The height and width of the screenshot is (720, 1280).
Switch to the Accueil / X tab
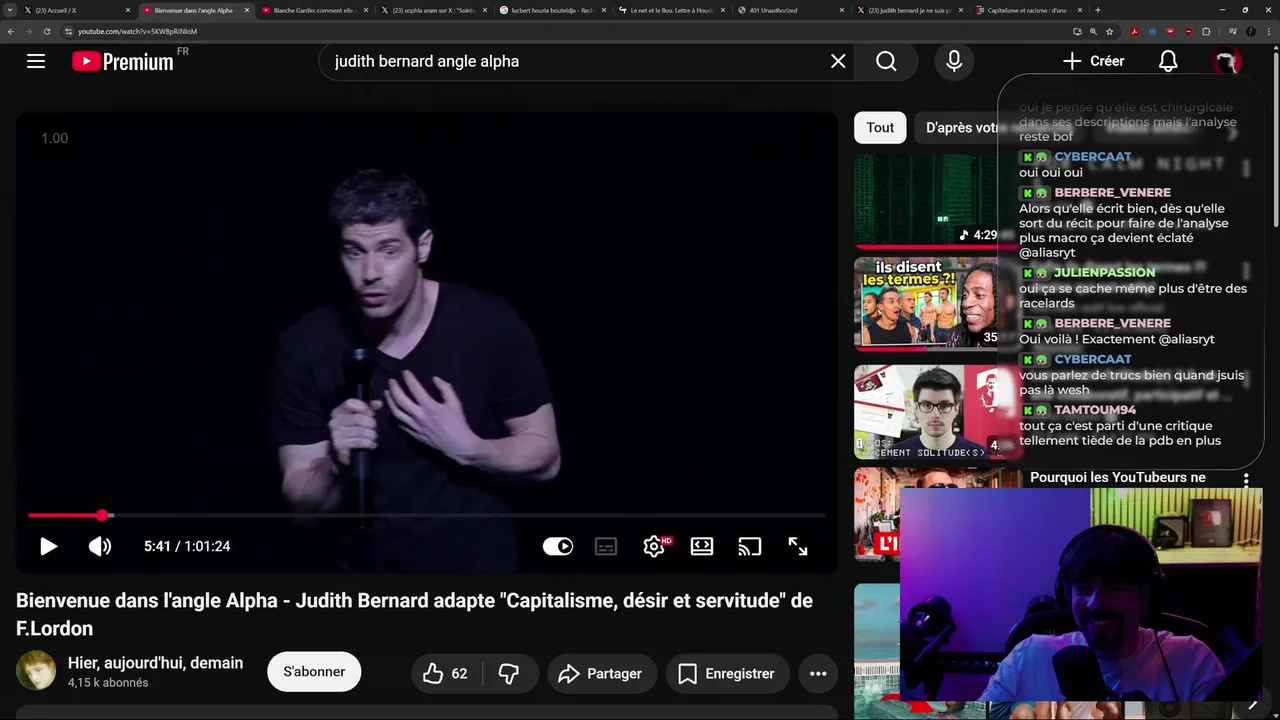(x=75, y=10)
